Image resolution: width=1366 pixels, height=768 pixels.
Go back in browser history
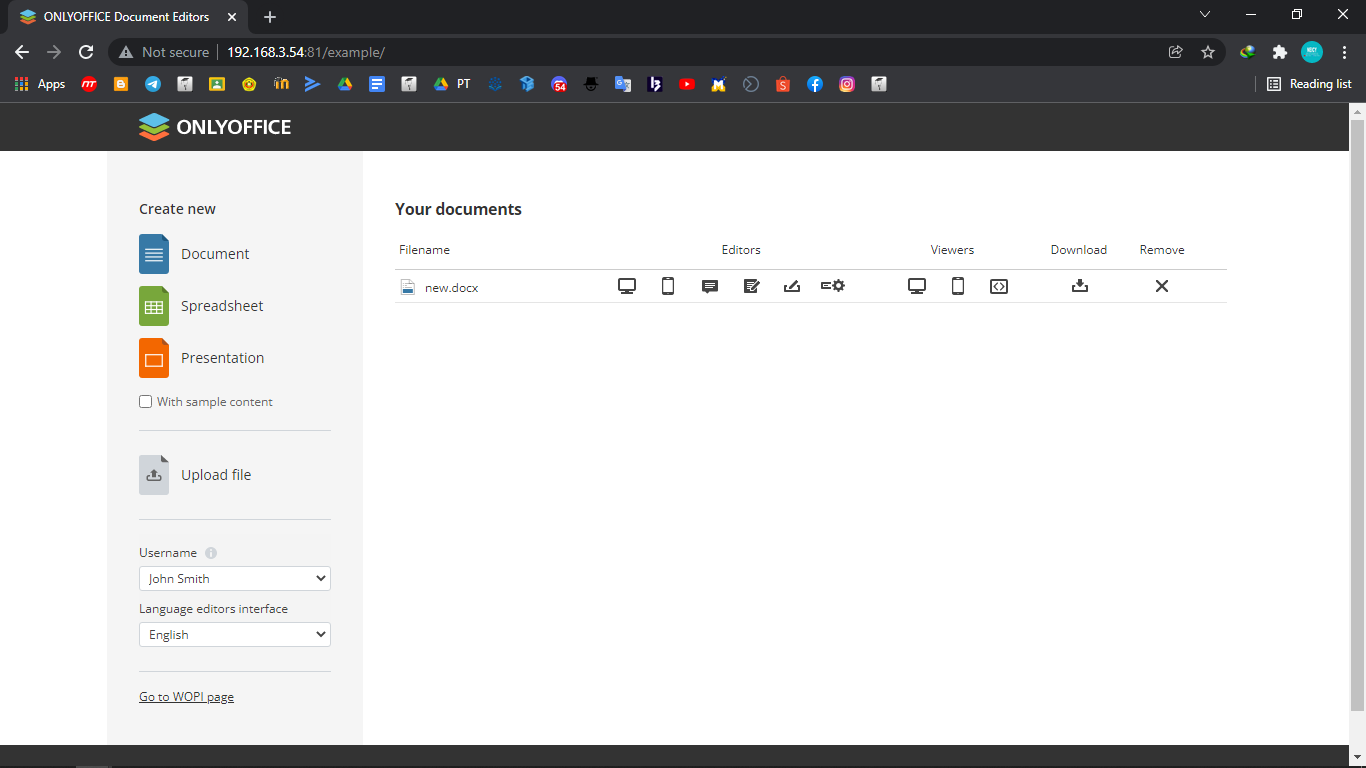[x=22, y=52]
